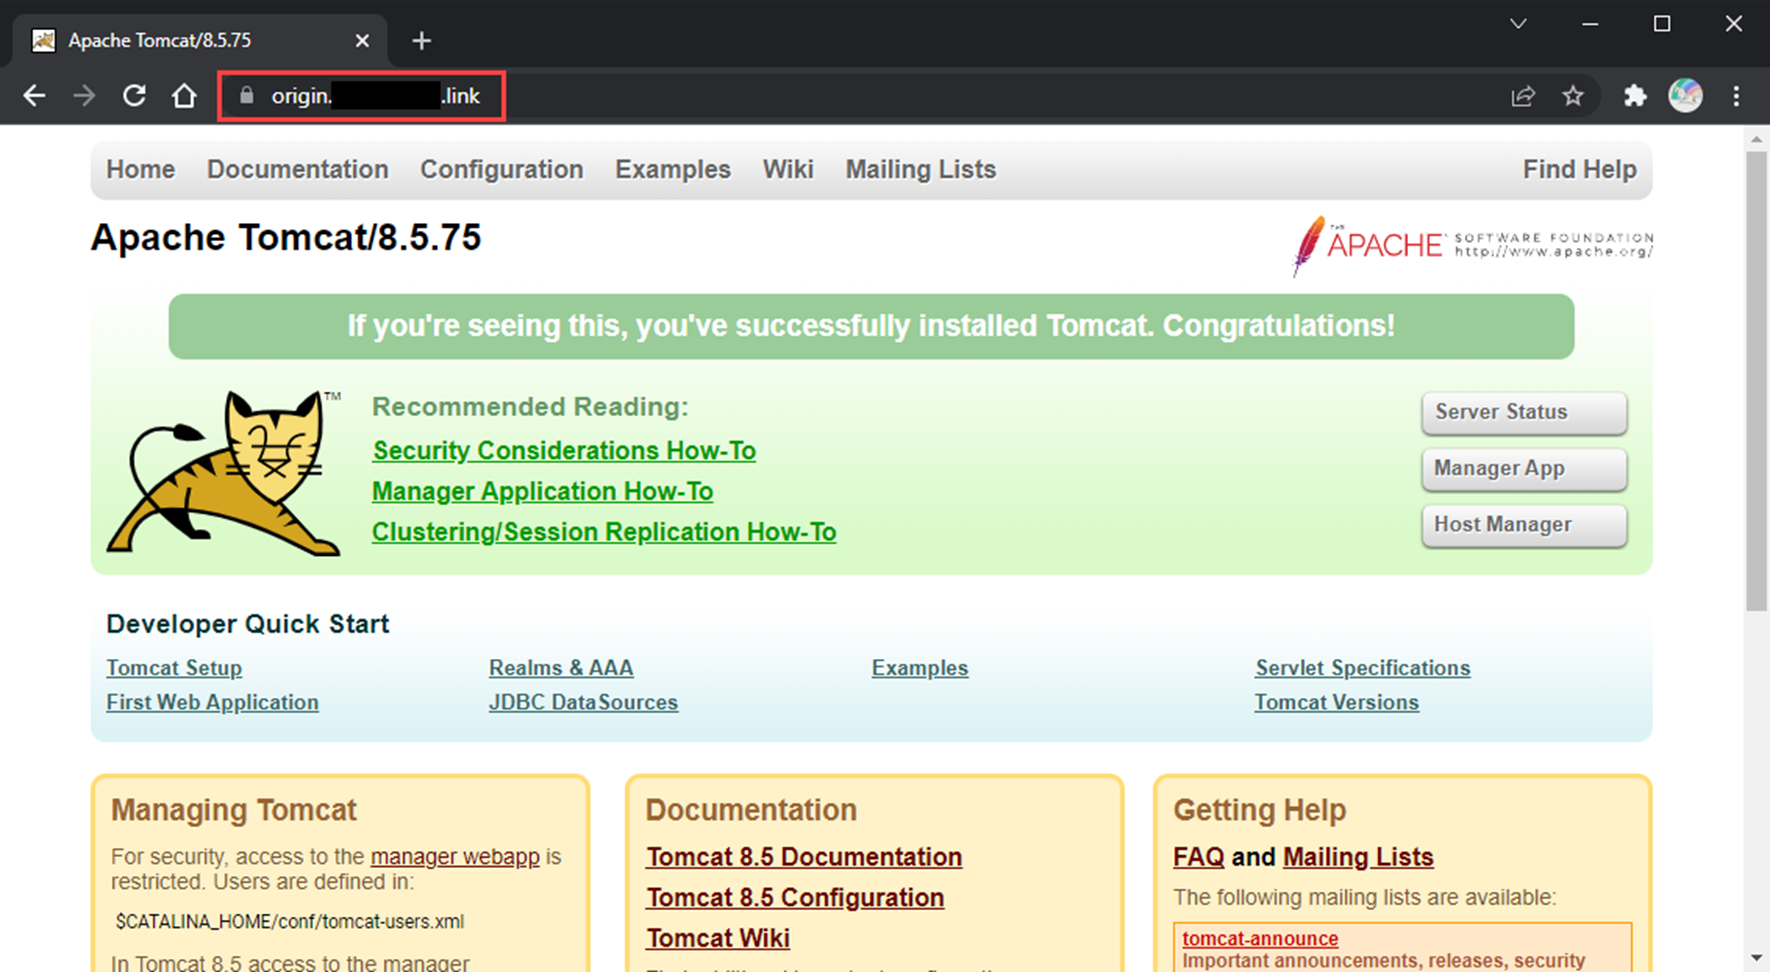Click the page vertical scrollbar thumb
This screenshot has width=1770, height=972.
pos(1757,380)
